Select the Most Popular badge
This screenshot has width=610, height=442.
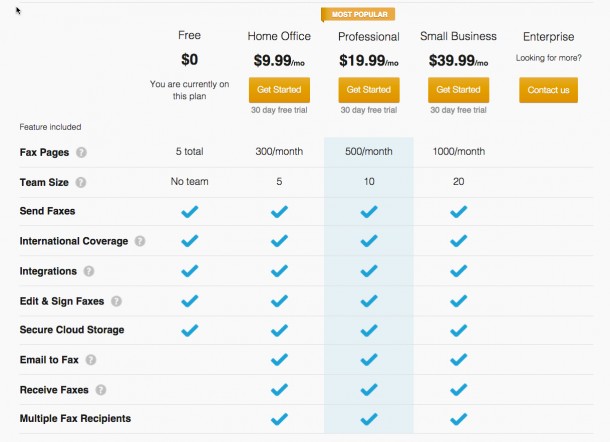[x=358, y=14]
